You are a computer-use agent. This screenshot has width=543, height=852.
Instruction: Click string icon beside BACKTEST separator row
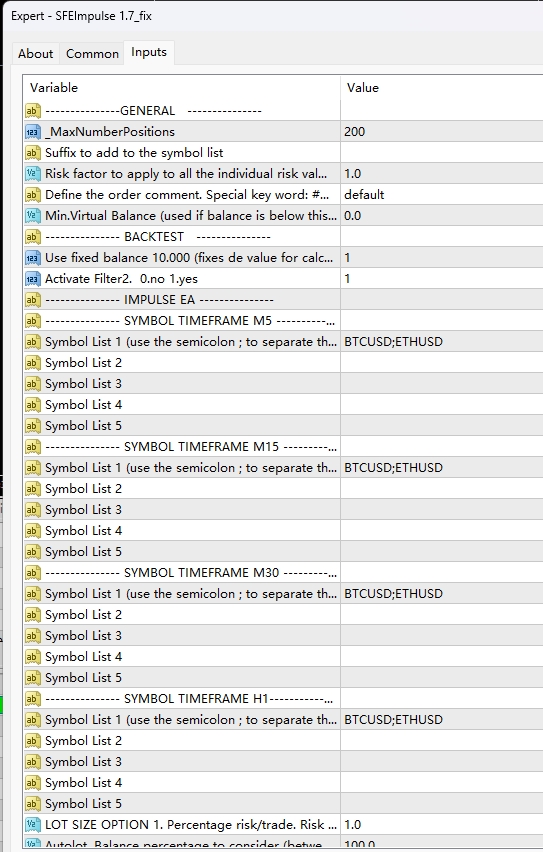pos(33,237)
